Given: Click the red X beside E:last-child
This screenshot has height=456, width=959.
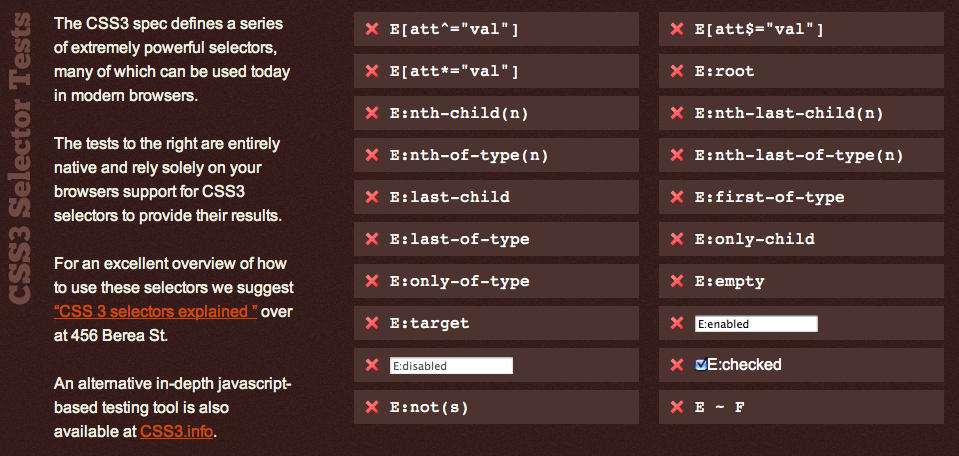Looking at the screenshot, I should (x=371, y=197).
